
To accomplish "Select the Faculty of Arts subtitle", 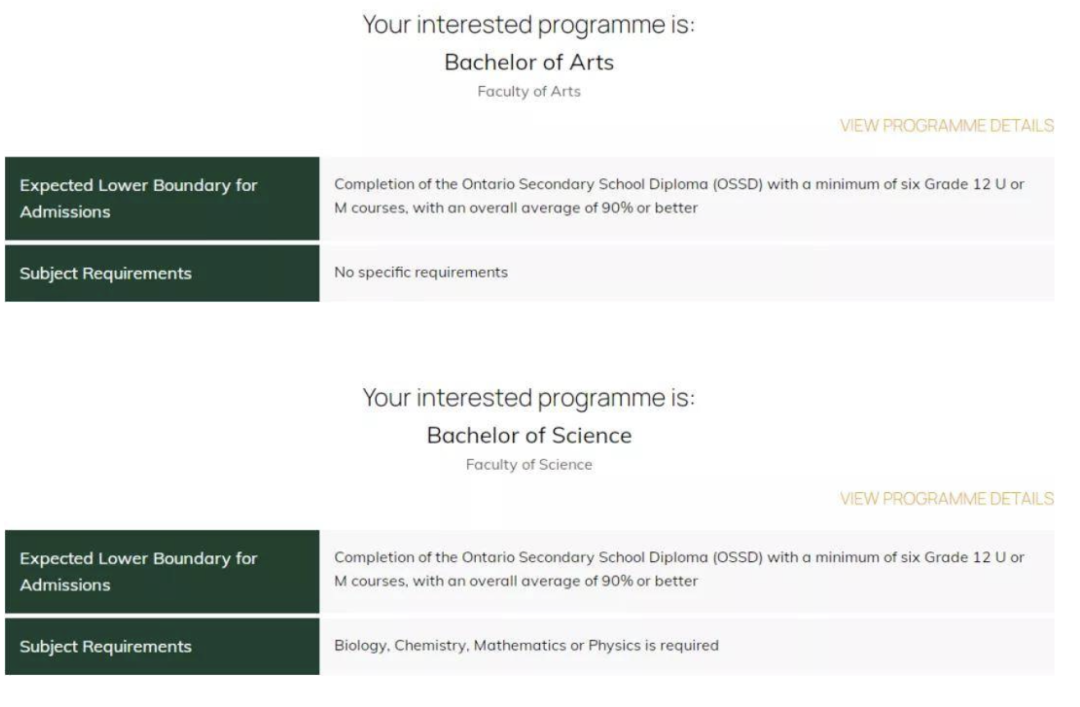I will click(x=529, y=92).
